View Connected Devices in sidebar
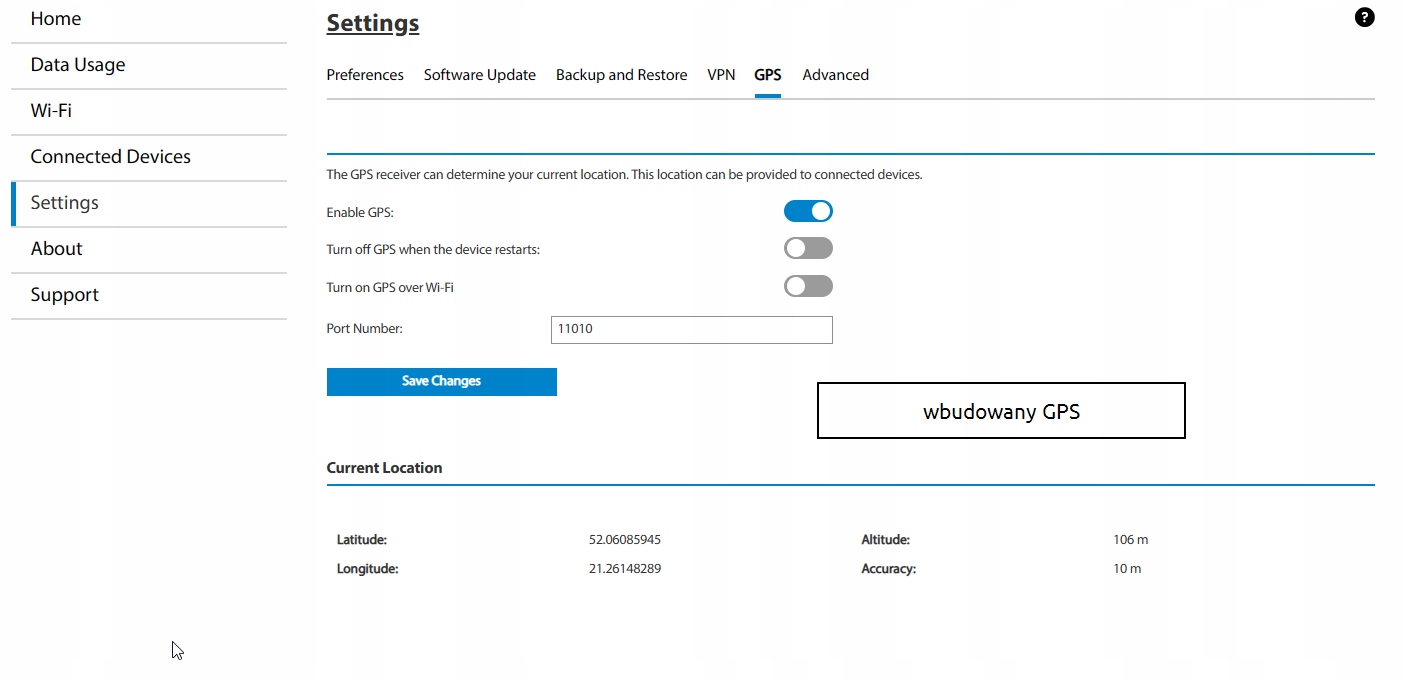Image resolution: width=1404 pixels, height=680 pixels. pos(110,157)
